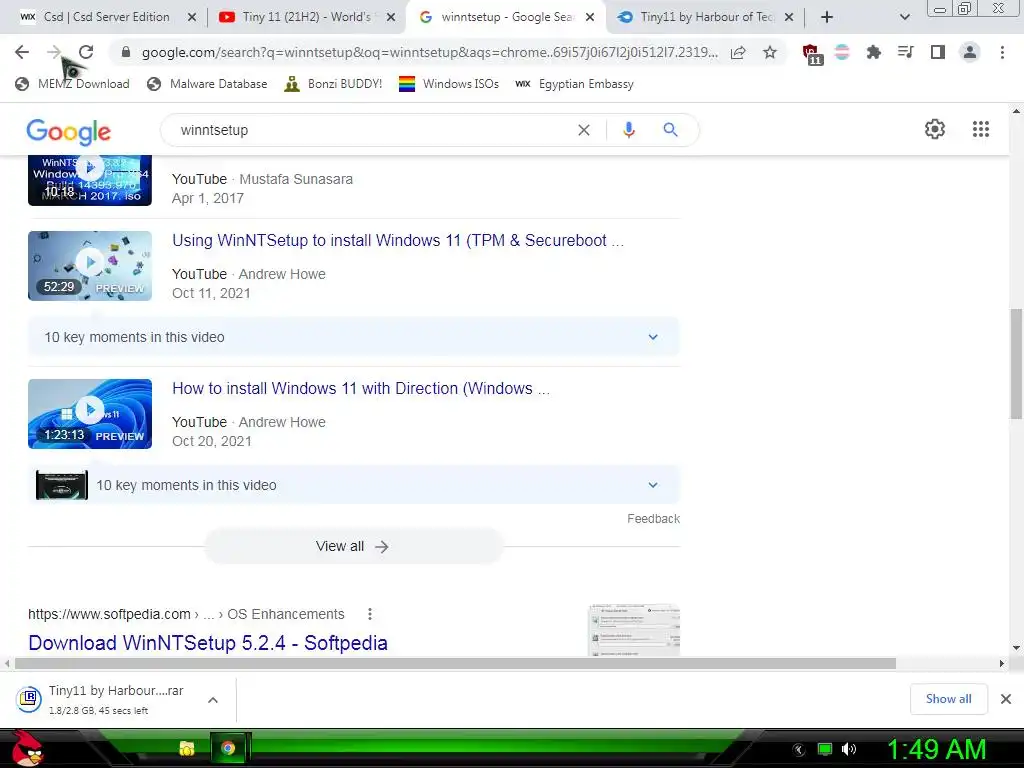This screenshot has width=1024, height=768.
Task: Play the 1:23:13 video thumbnail
Action: [89, 414]
